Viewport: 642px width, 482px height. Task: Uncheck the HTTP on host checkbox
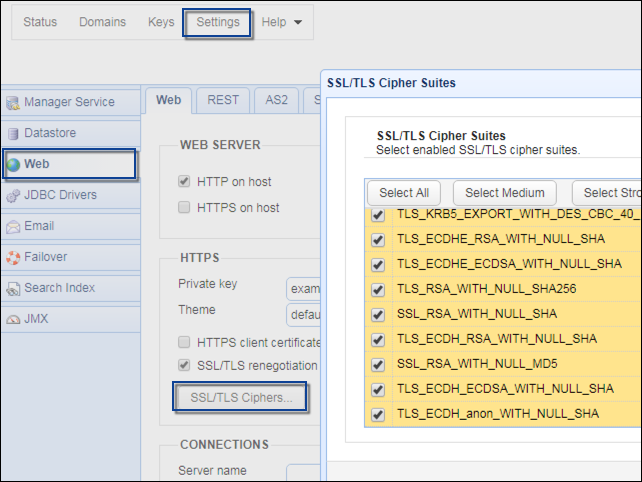184,182
